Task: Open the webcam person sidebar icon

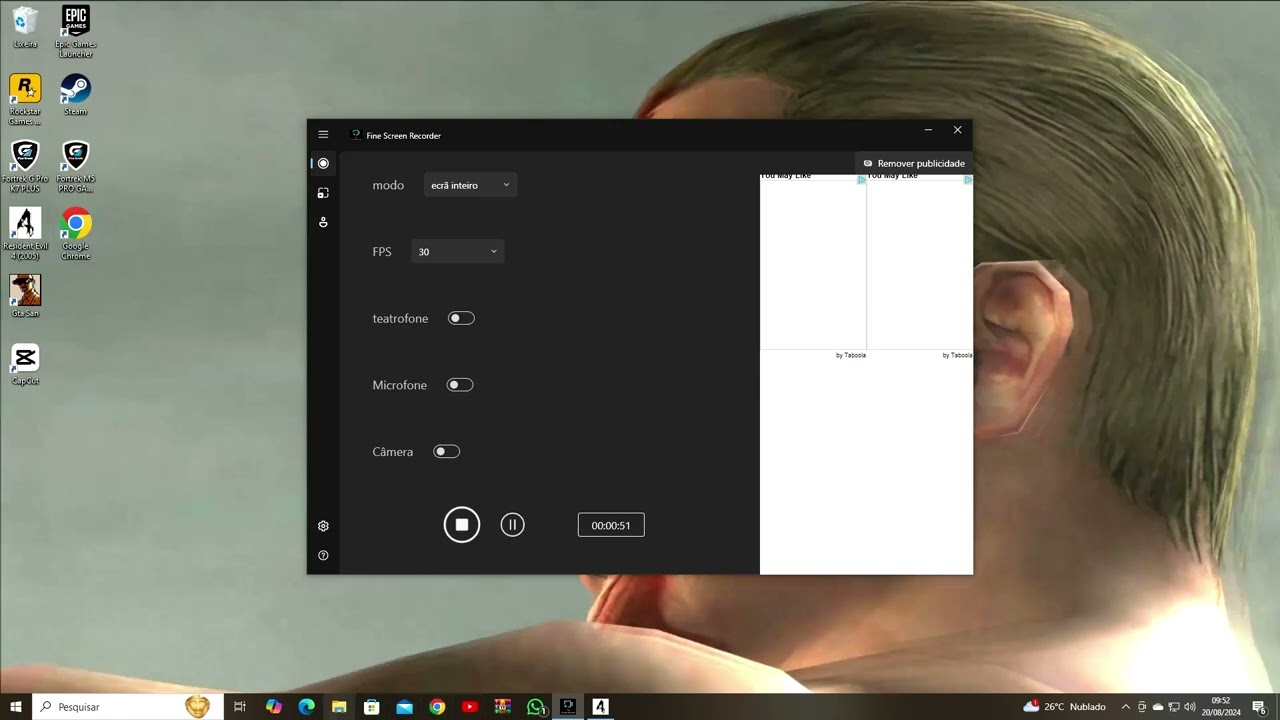Action: (323, 222)
